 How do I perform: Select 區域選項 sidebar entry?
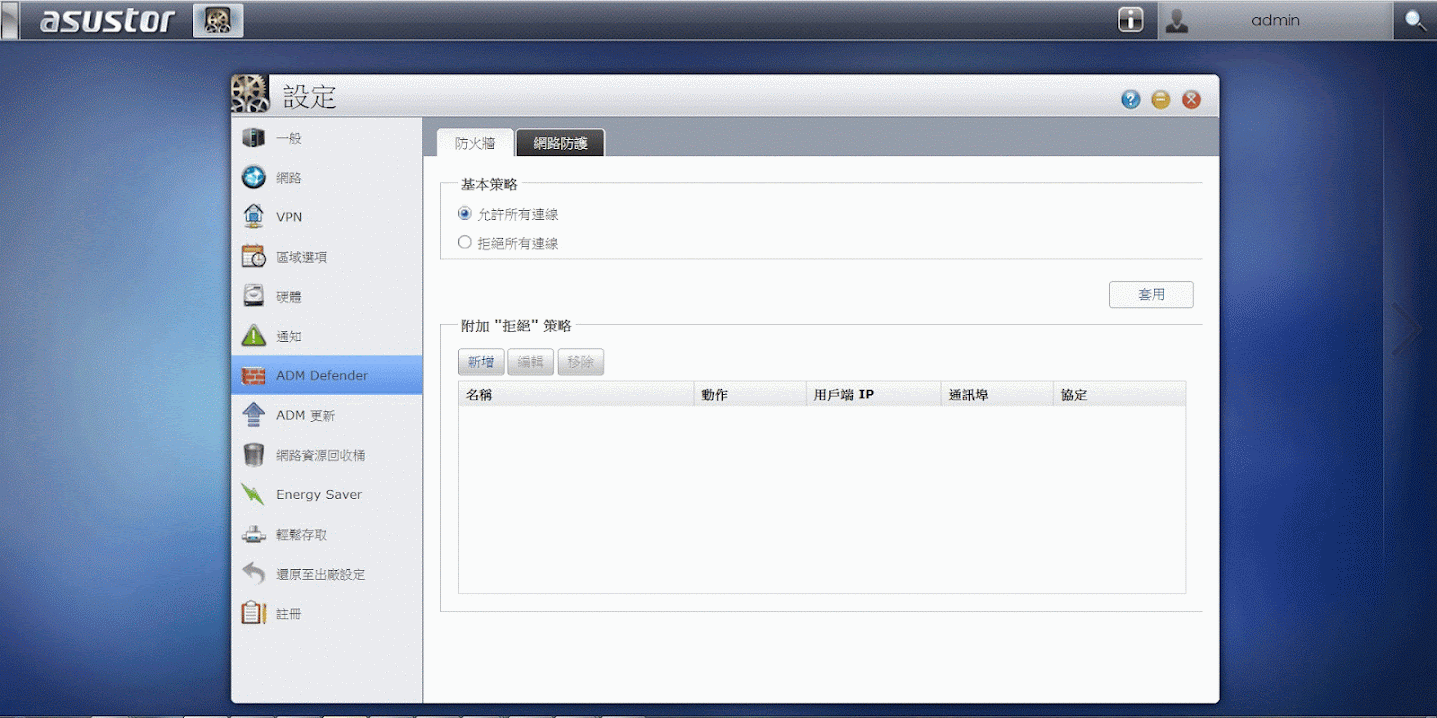point(327,257)
